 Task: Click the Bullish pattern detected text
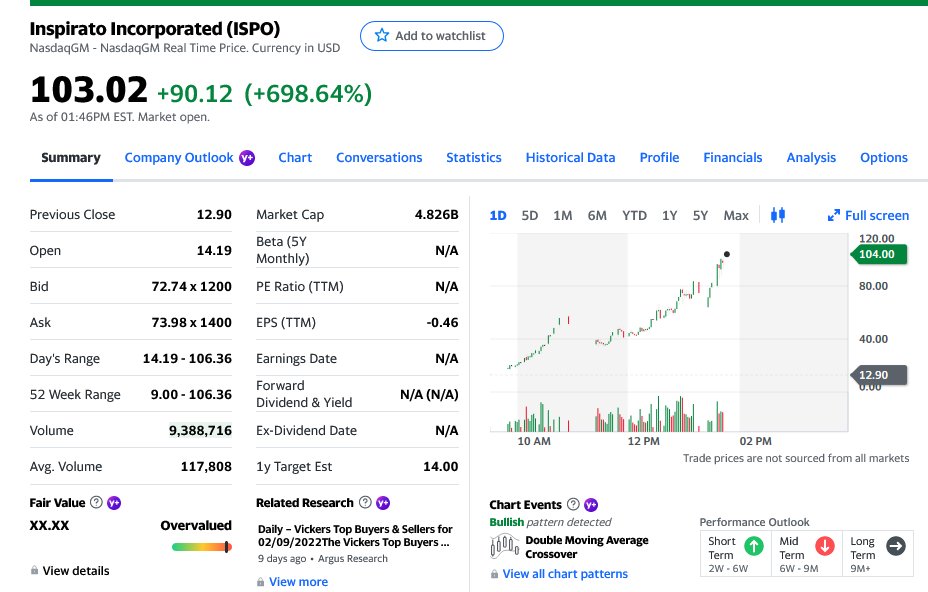(550, 522)
